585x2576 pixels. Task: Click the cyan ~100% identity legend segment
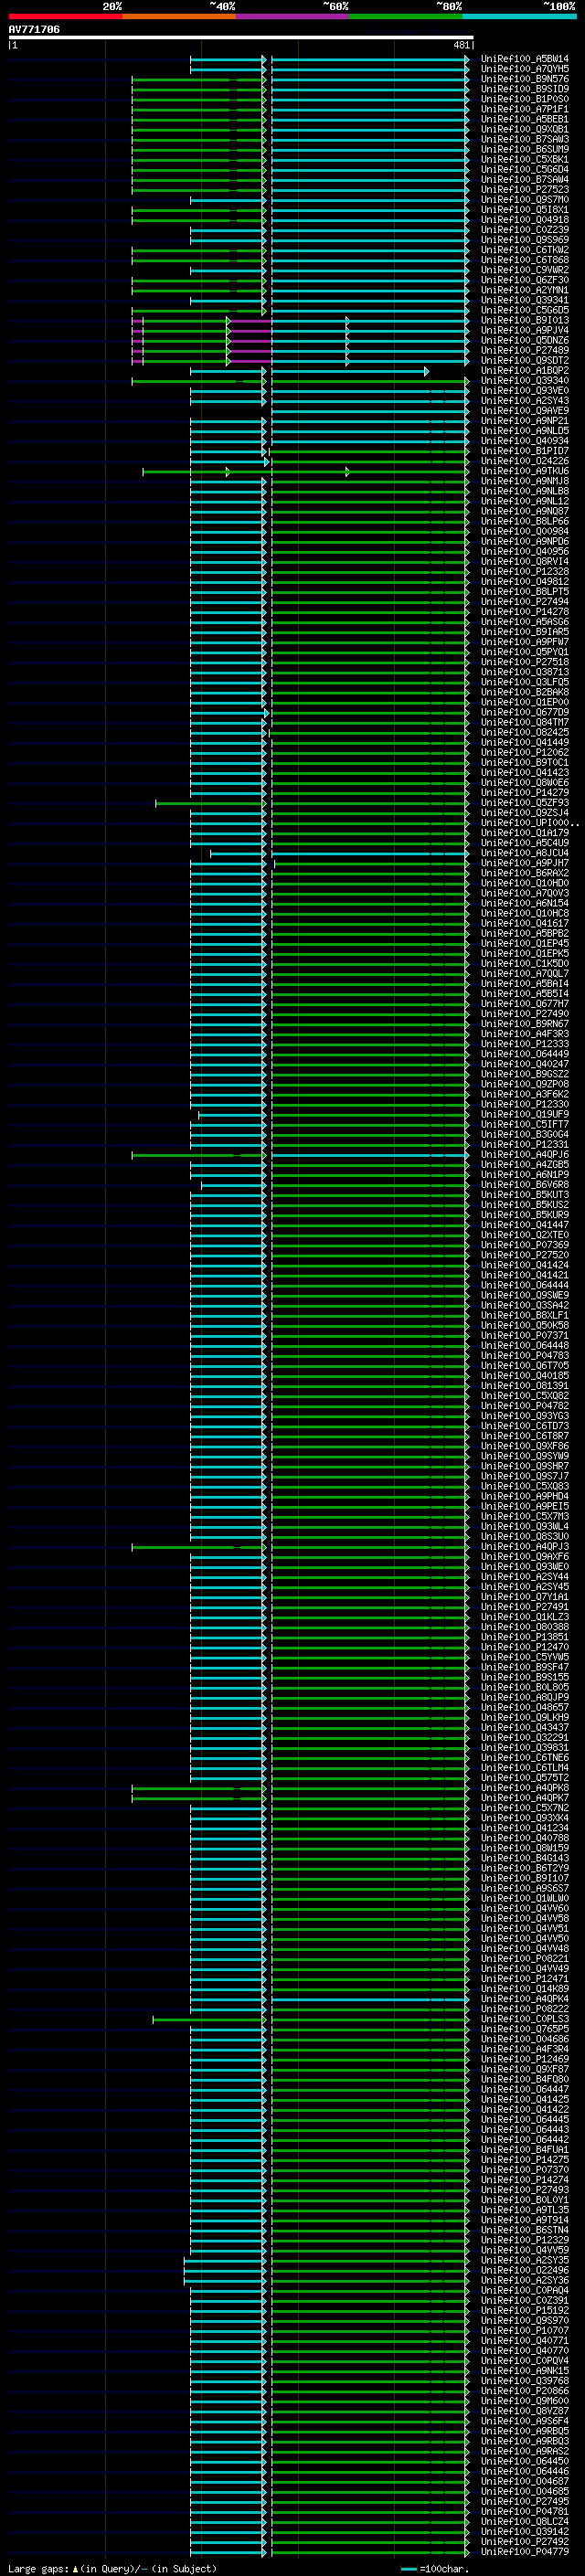pos(519,16)
